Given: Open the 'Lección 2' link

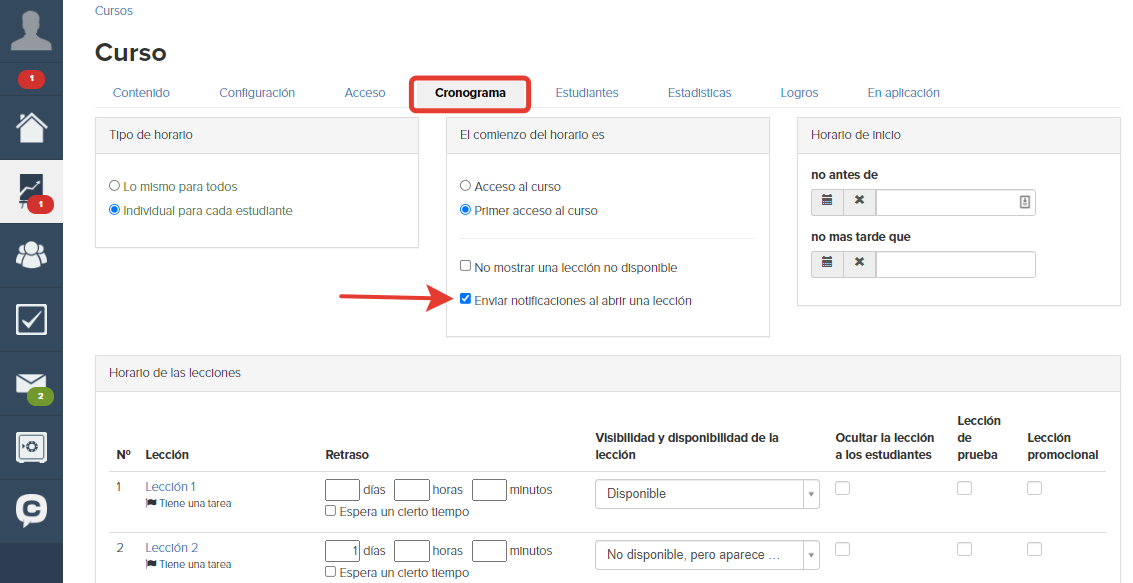Looking at the screenshot, I should point(171,548).
